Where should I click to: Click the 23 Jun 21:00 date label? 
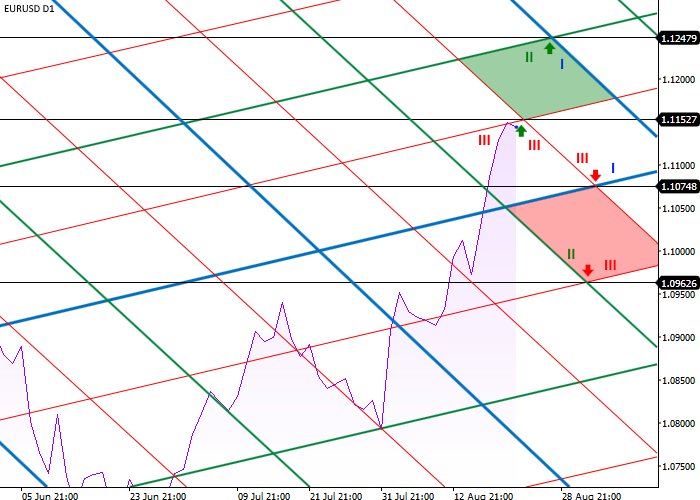click(x=158, y=496)
